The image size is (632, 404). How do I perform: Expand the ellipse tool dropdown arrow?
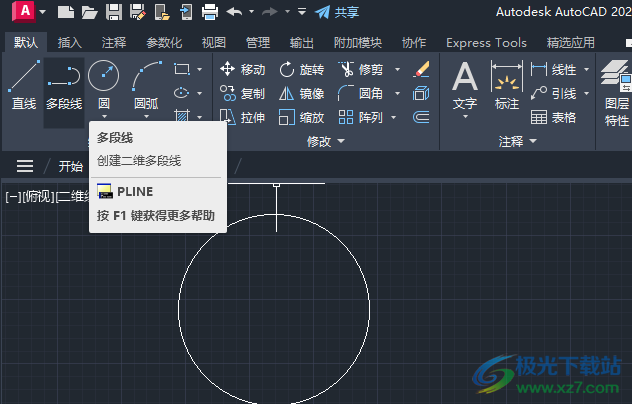[200, 93]
